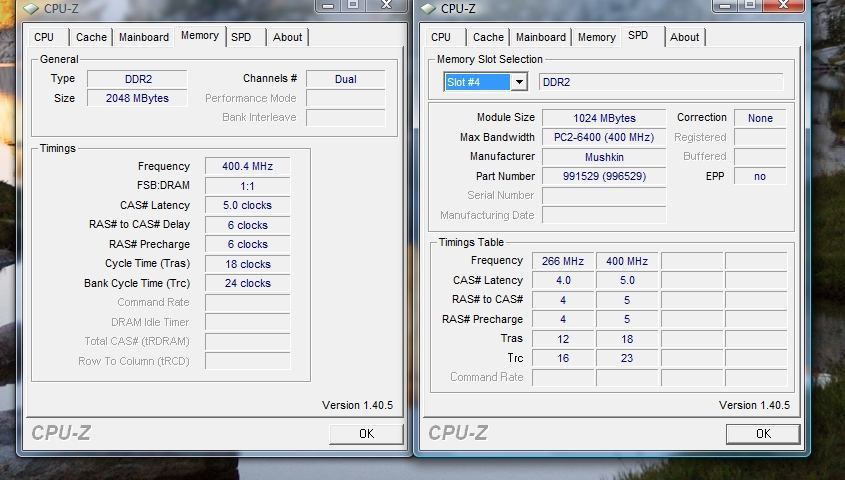This screenshot has height=480, width=845.
Task: Click Version 1.40.5 text in left window
Action: 357,405
